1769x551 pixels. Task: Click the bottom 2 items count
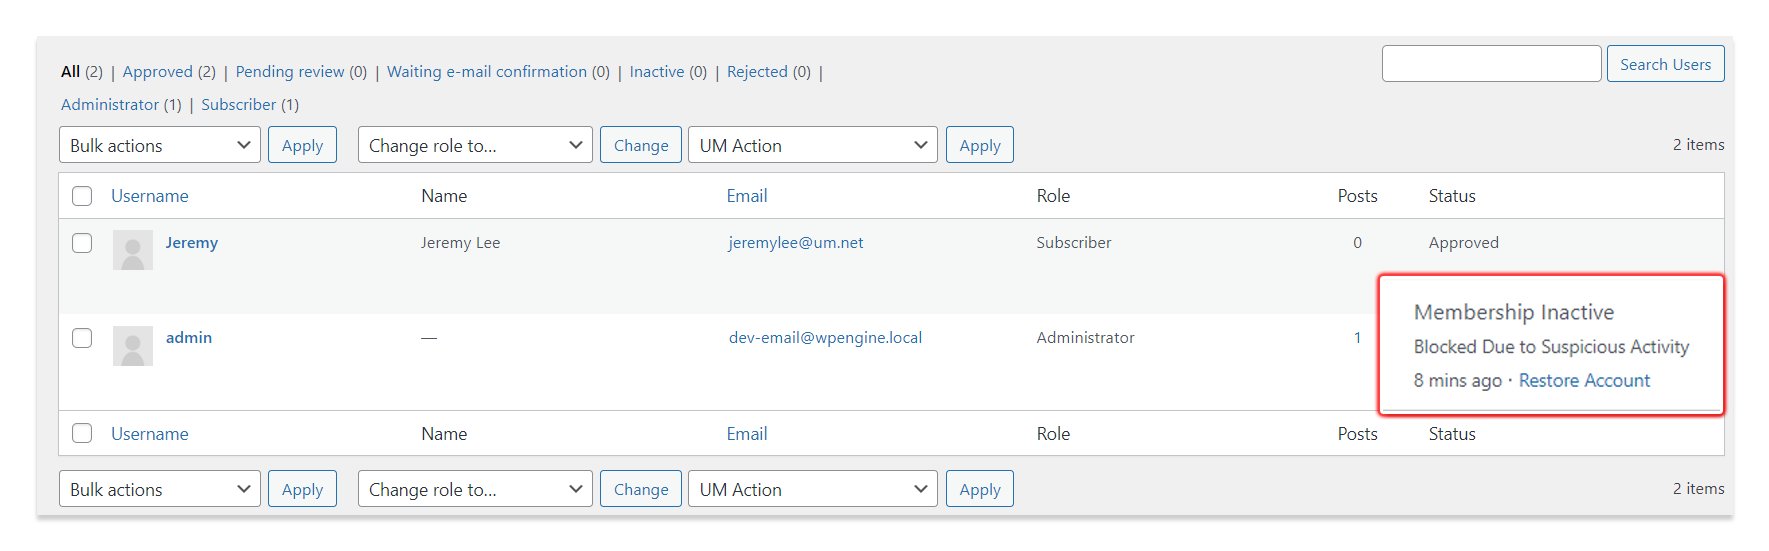[x=1698, y=489]
